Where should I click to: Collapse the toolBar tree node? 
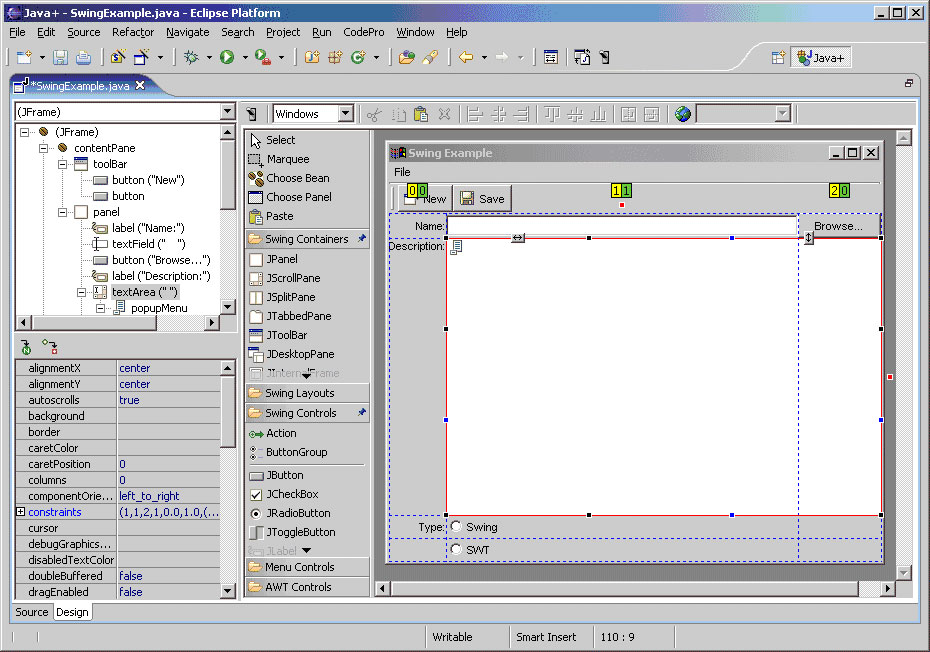(62, 164)
